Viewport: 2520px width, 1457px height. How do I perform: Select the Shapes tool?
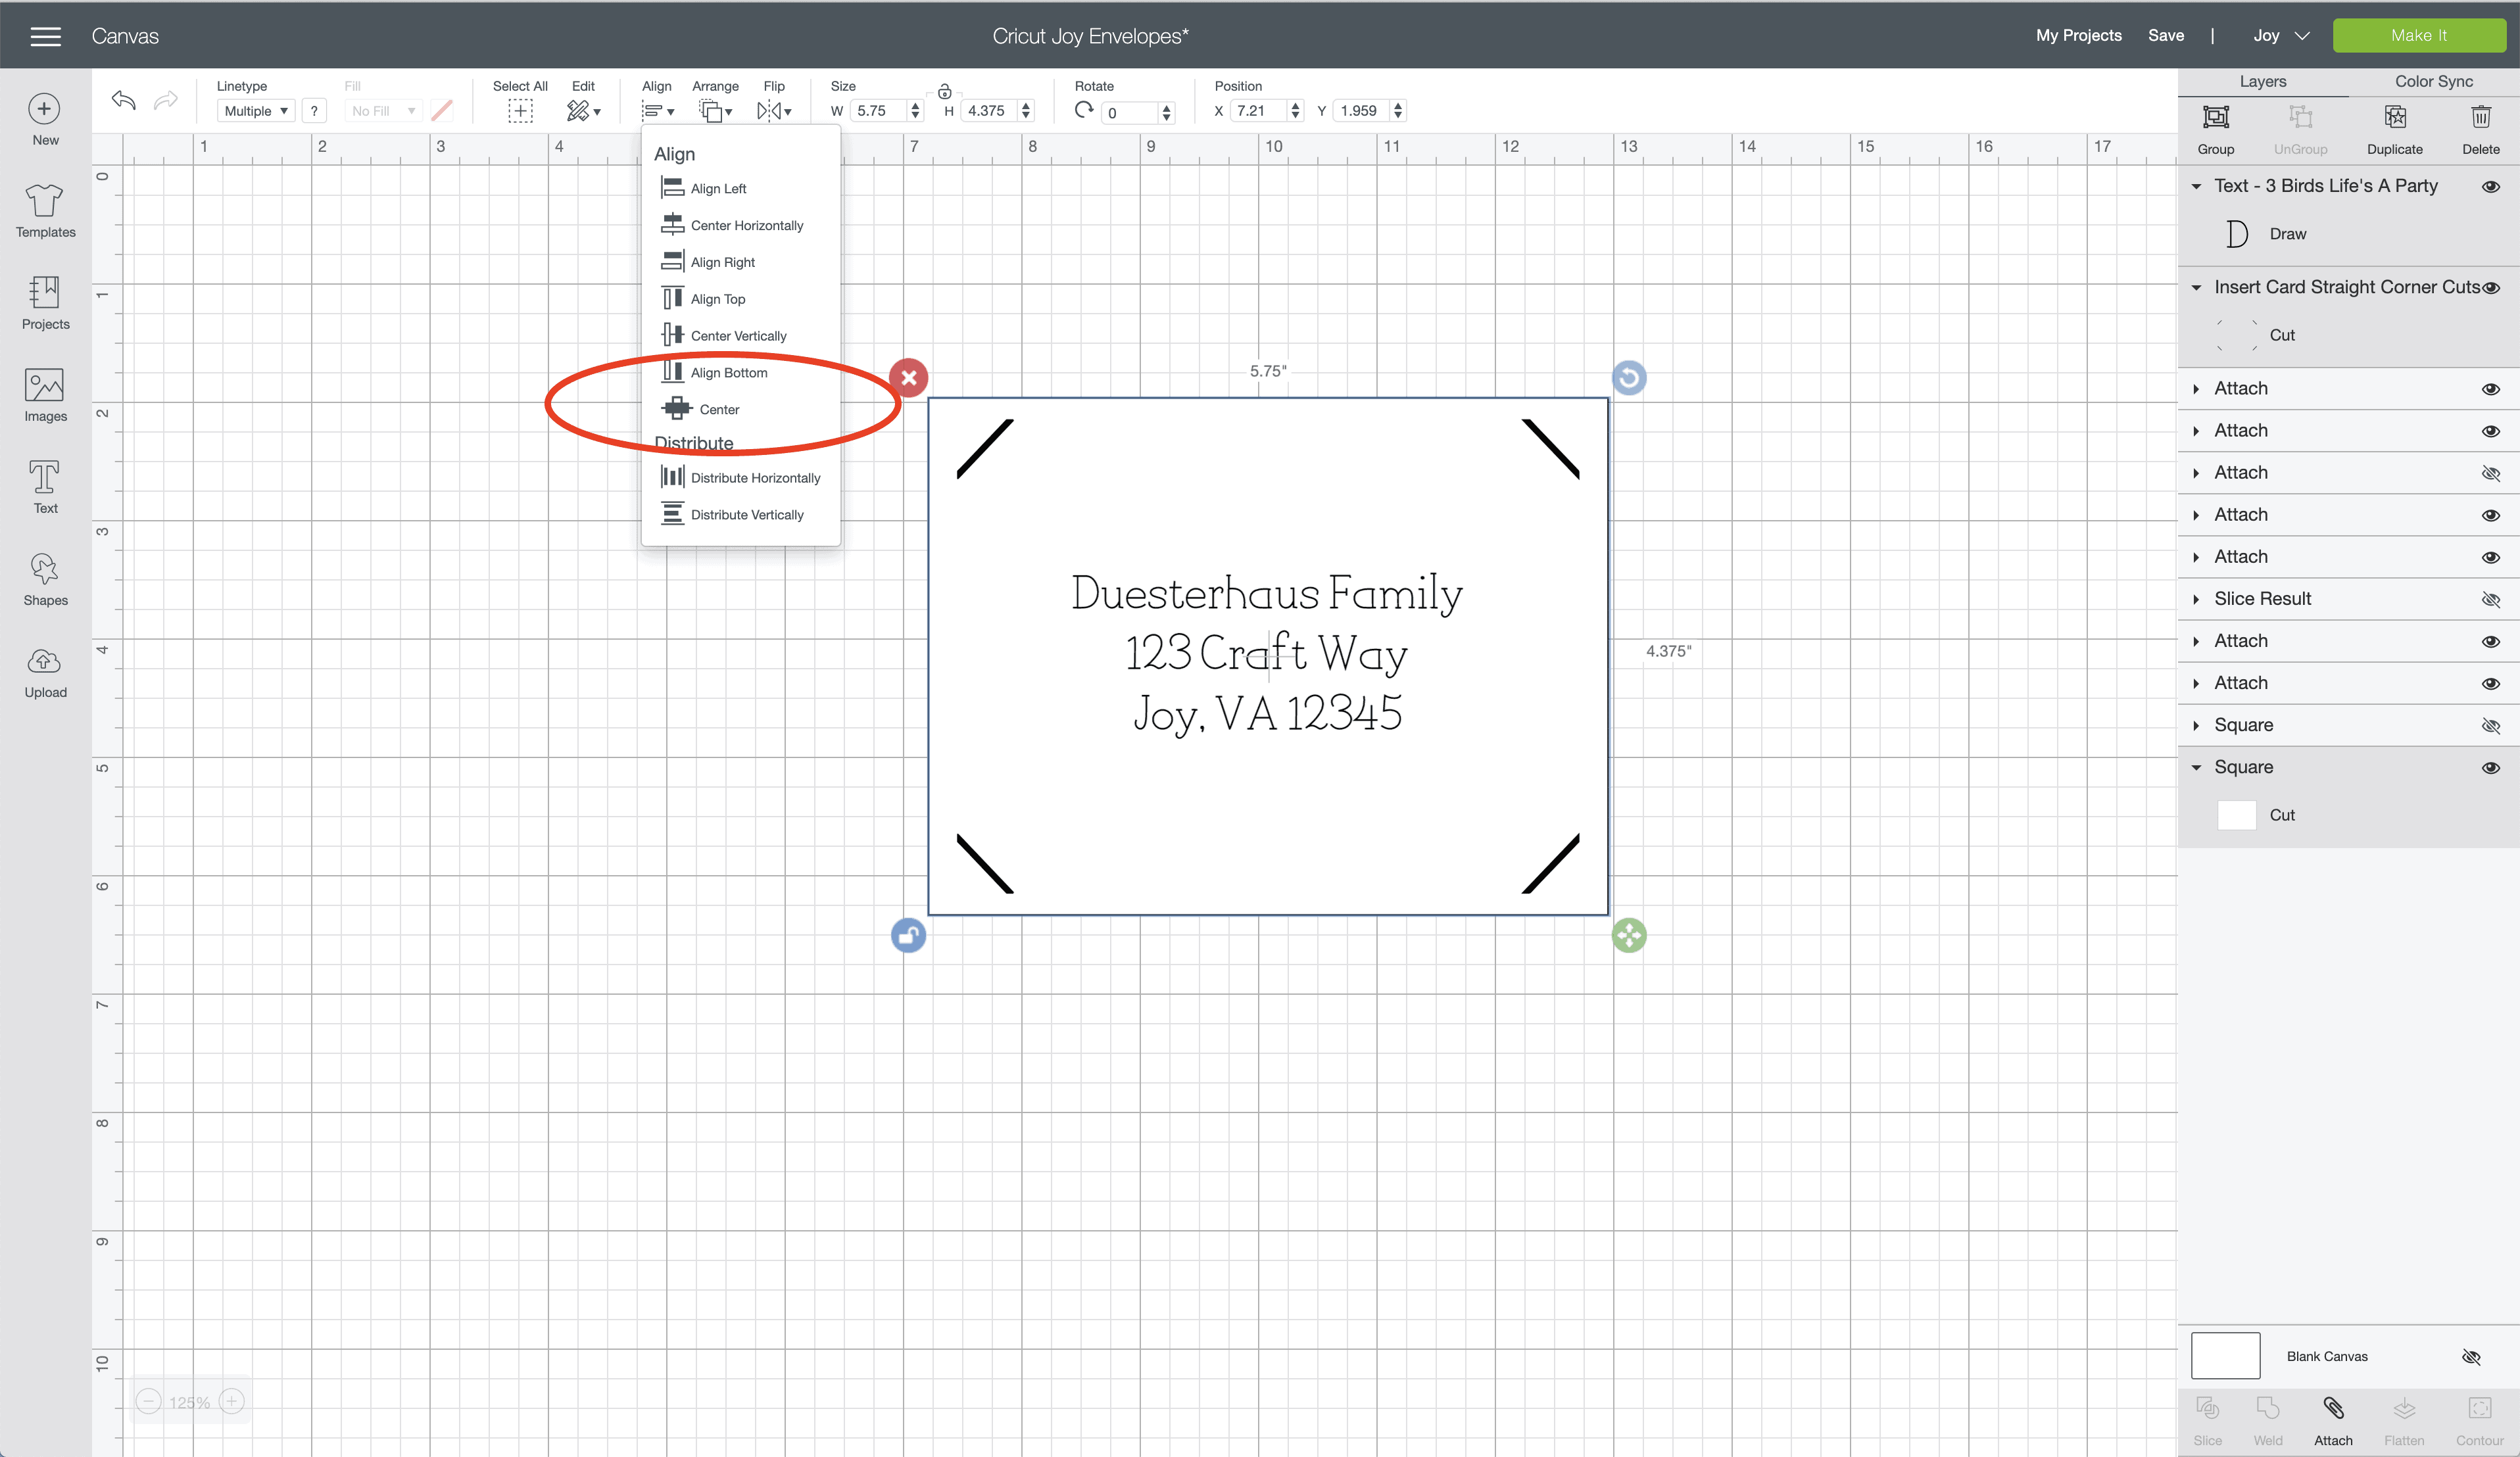[x=45, y=580]
